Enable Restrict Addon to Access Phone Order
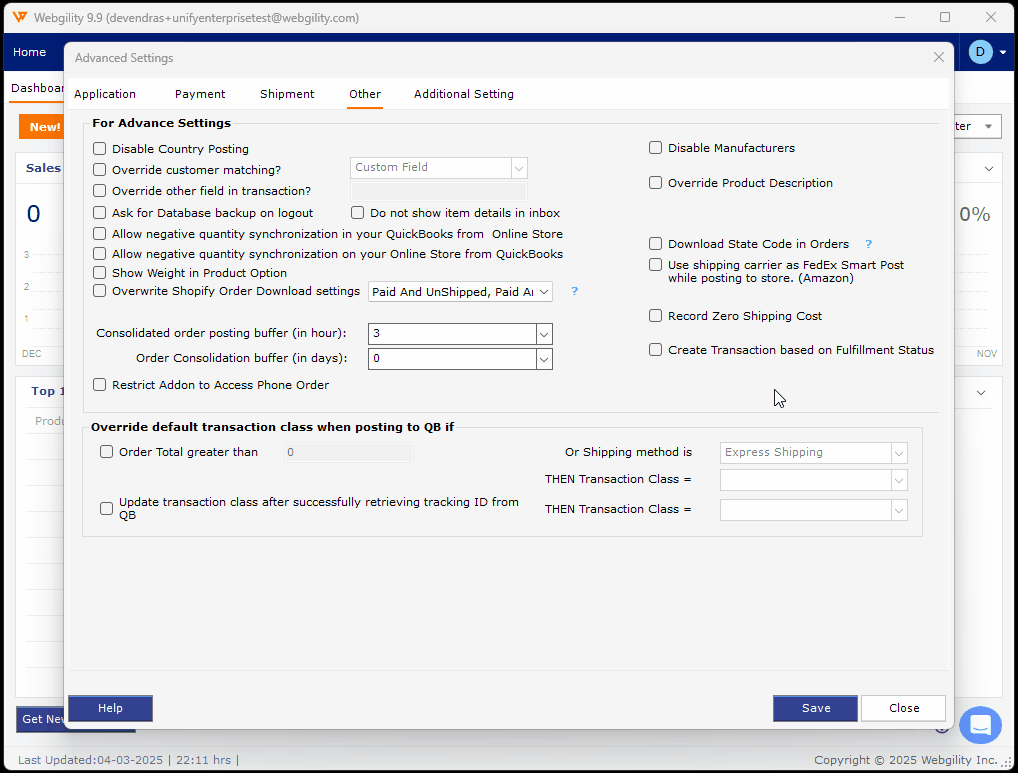 click(100, 385)
